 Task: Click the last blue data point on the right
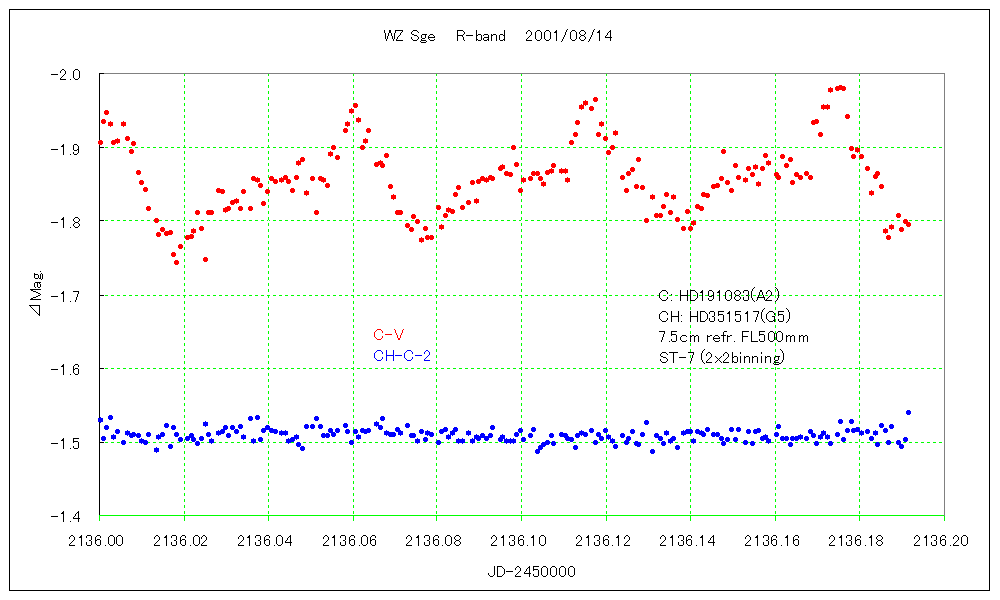click(x=908, y=412)
